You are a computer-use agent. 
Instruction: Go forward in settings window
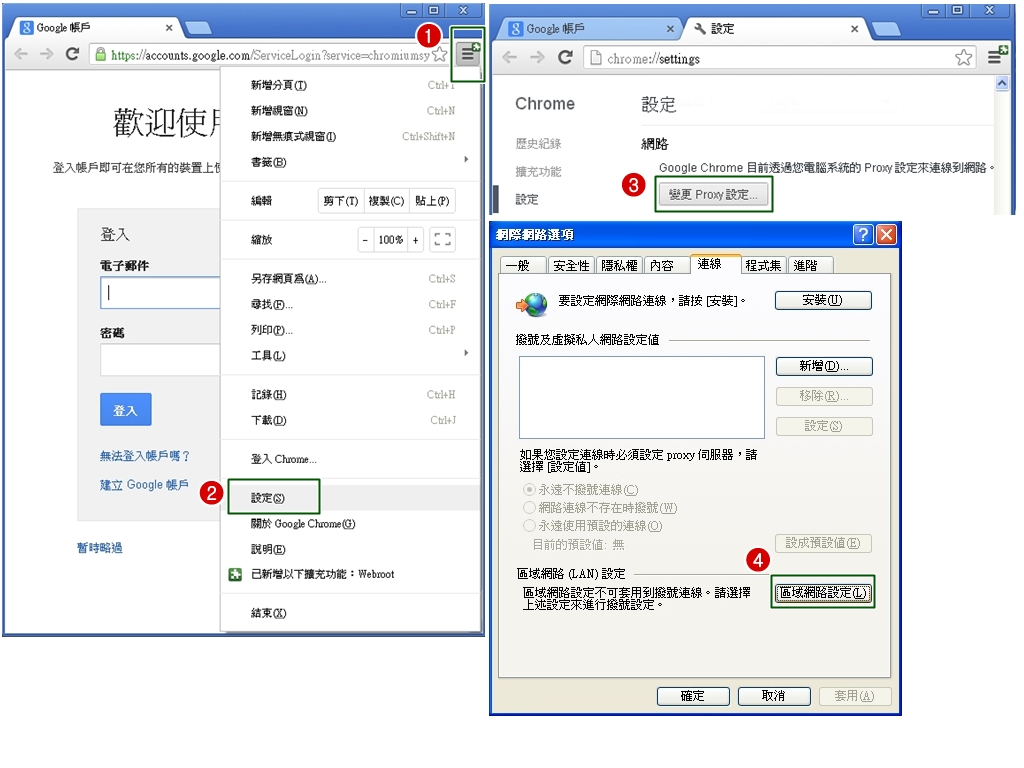point(537,57)
